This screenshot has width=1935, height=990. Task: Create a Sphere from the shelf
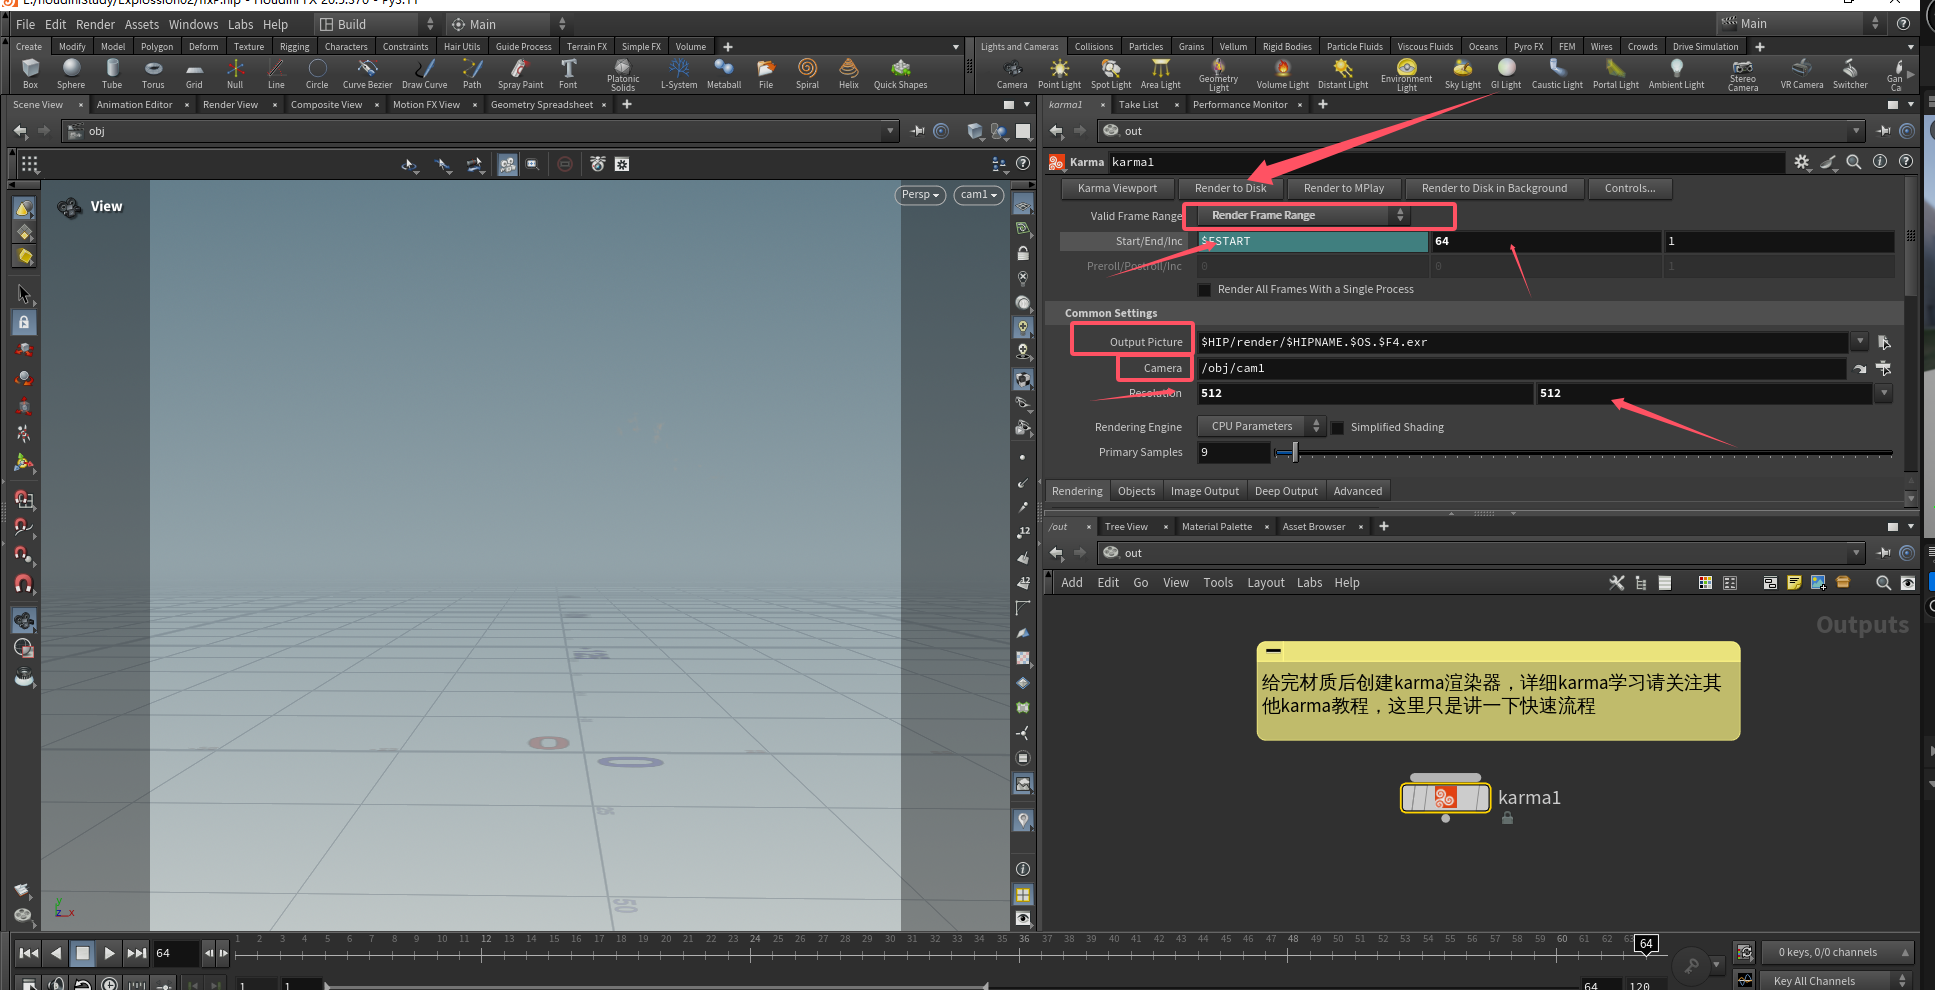(71, 73)
